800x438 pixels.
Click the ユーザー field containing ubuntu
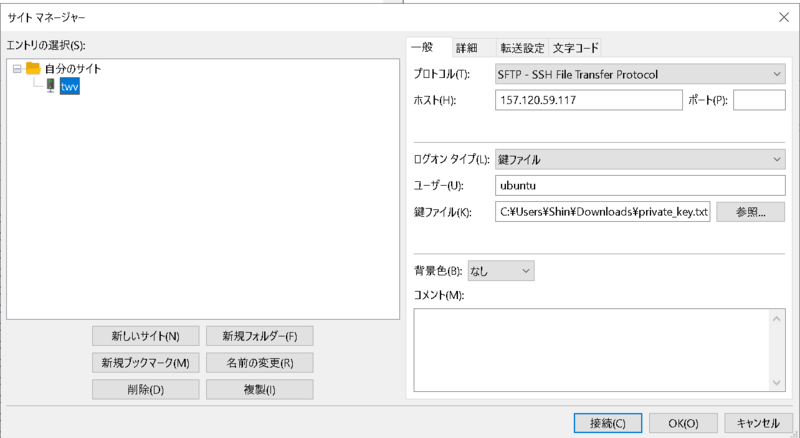pos(640,185)
